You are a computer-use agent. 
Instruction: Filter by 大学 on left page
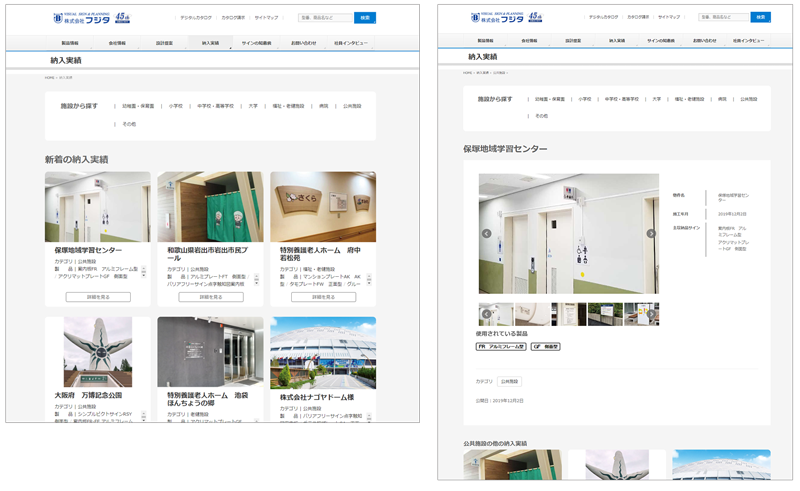[x=253, y=106]
